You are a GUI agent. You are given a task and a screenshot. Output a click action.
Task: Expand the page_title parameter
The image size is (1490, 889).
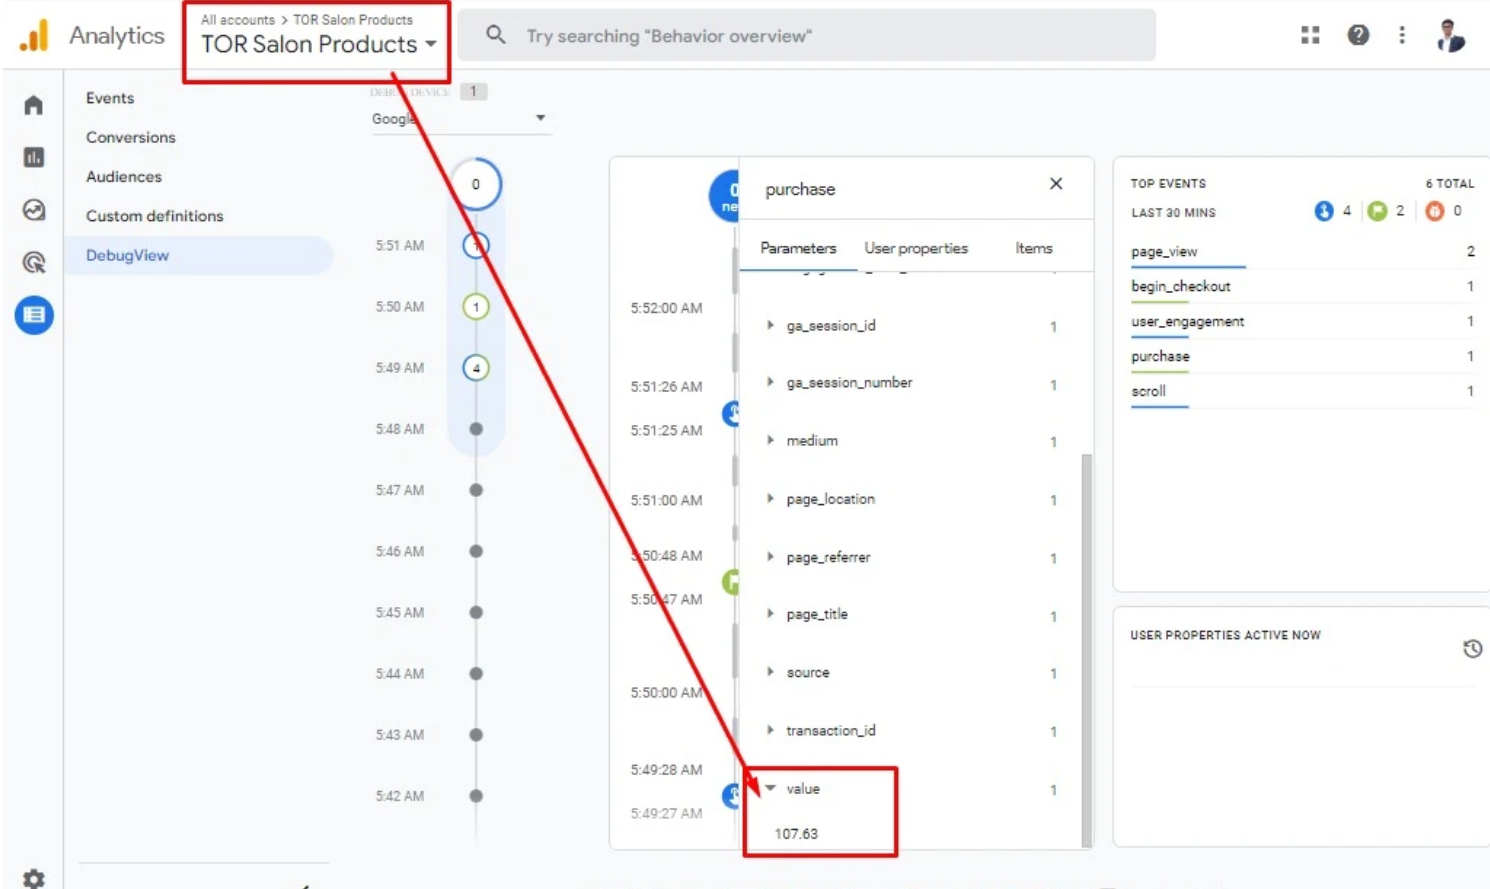tap(769, 614)
